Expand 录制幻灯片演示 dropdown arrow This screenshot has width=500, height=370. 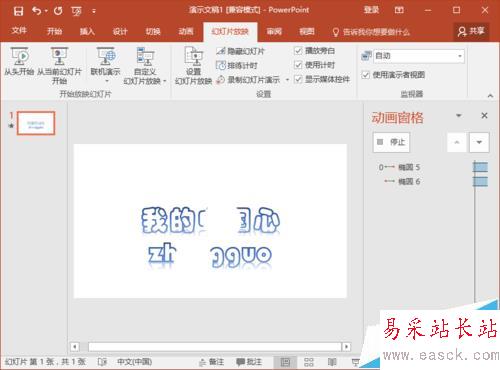click(x=287, y=80)
